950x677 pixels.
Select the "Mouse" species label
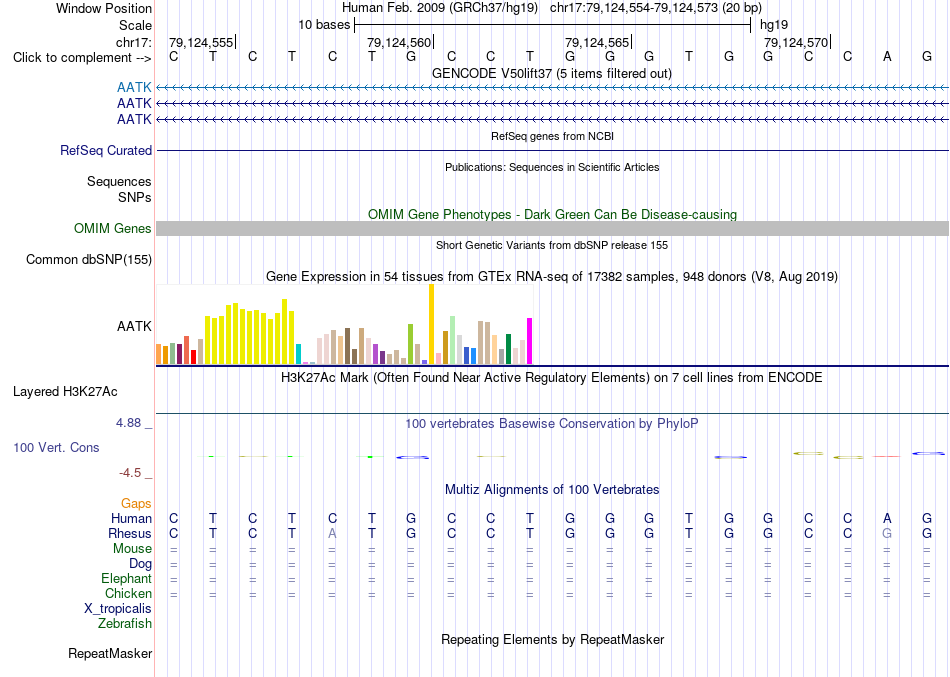(132, 549)
